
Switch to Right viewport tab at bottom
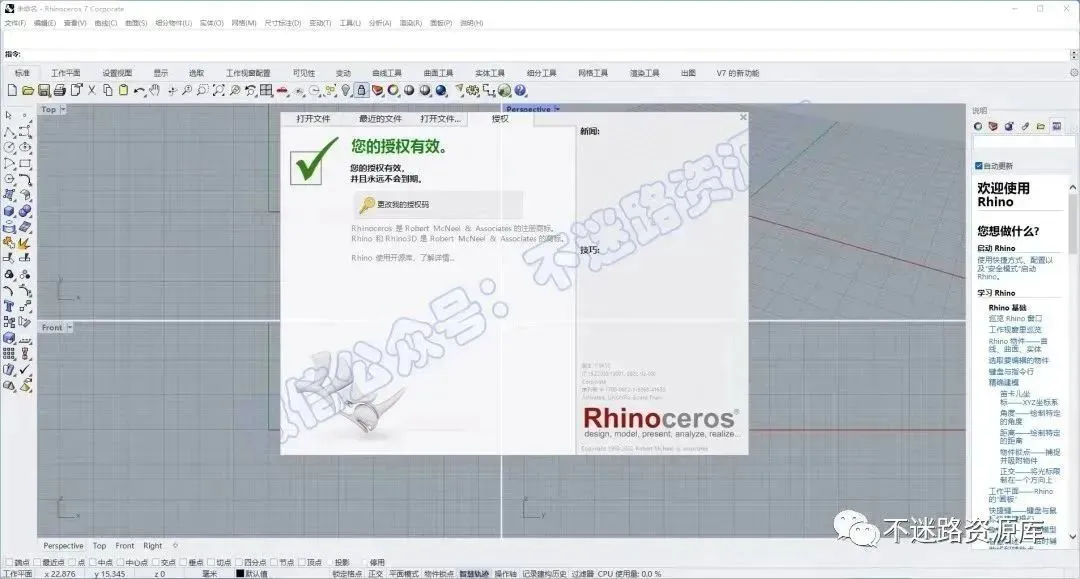pyautogui.click(x=152, y=546)
